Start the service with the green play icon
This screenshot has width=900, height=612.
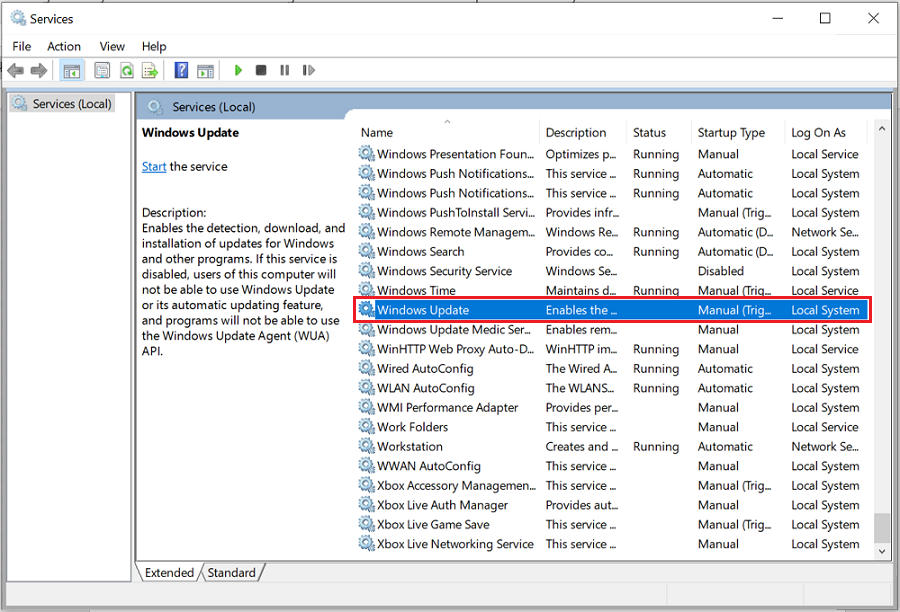point(238,70)
